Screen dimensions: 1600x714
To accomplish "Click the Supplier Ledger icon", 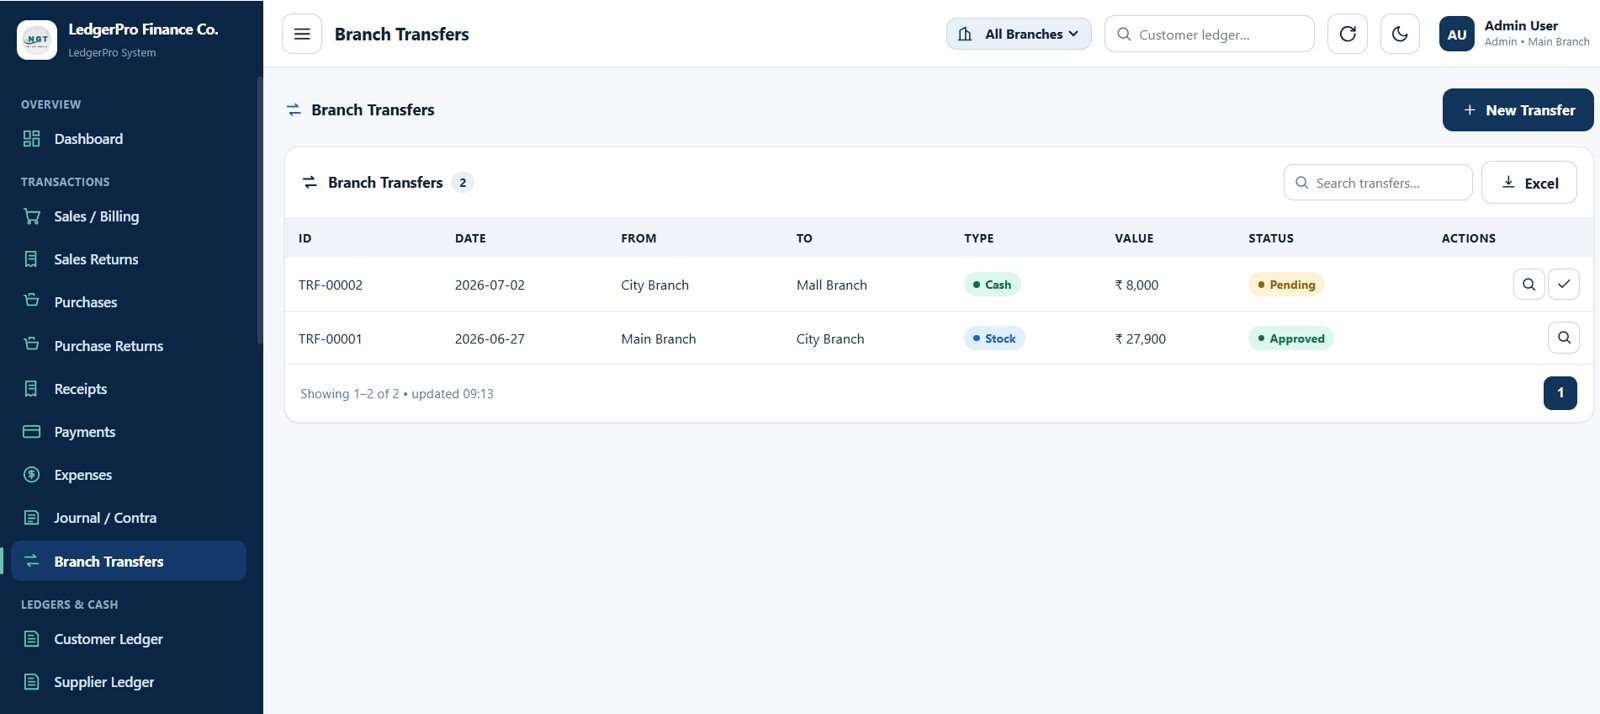I will coord(32,682).
